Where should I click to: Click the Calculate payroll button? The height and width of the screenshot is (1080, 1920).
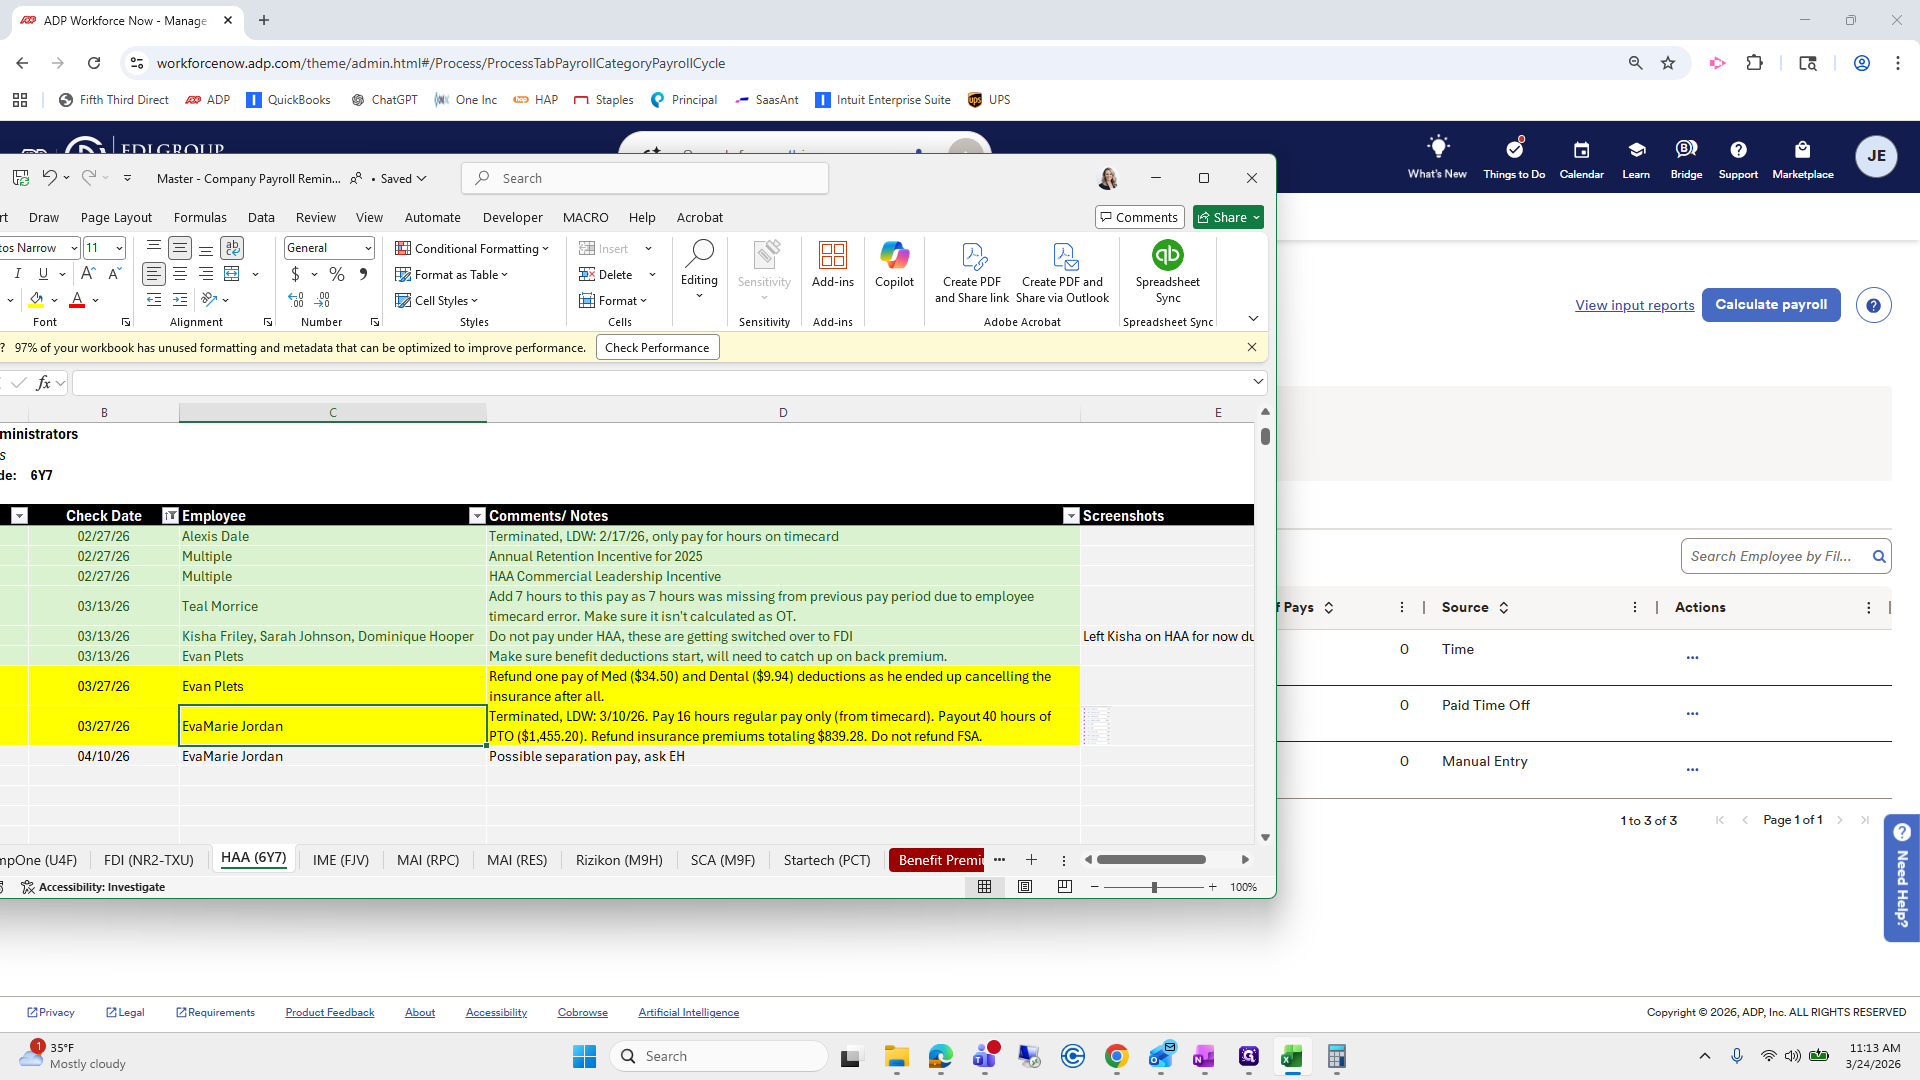[1771, 305]
